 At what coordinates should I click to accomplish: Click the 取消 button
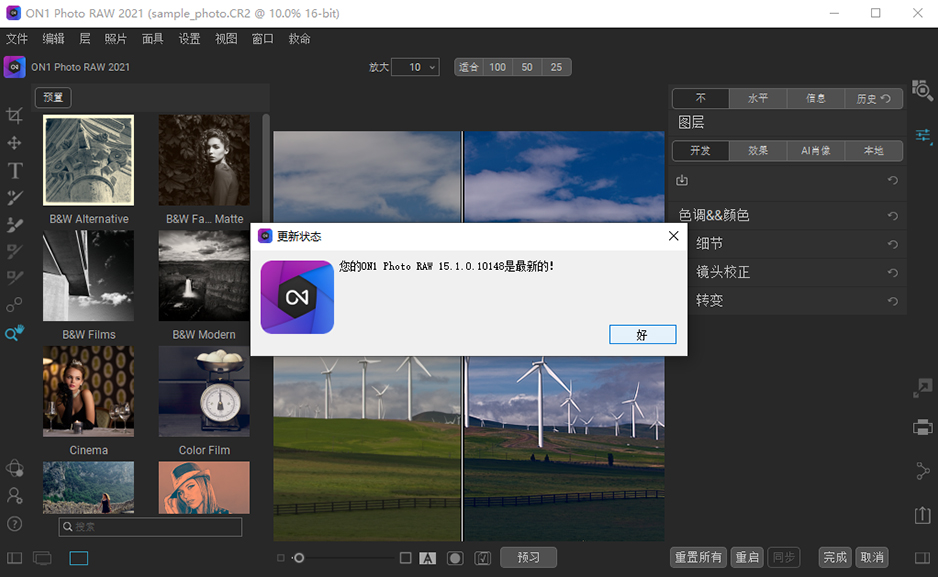tap(872, 557)
